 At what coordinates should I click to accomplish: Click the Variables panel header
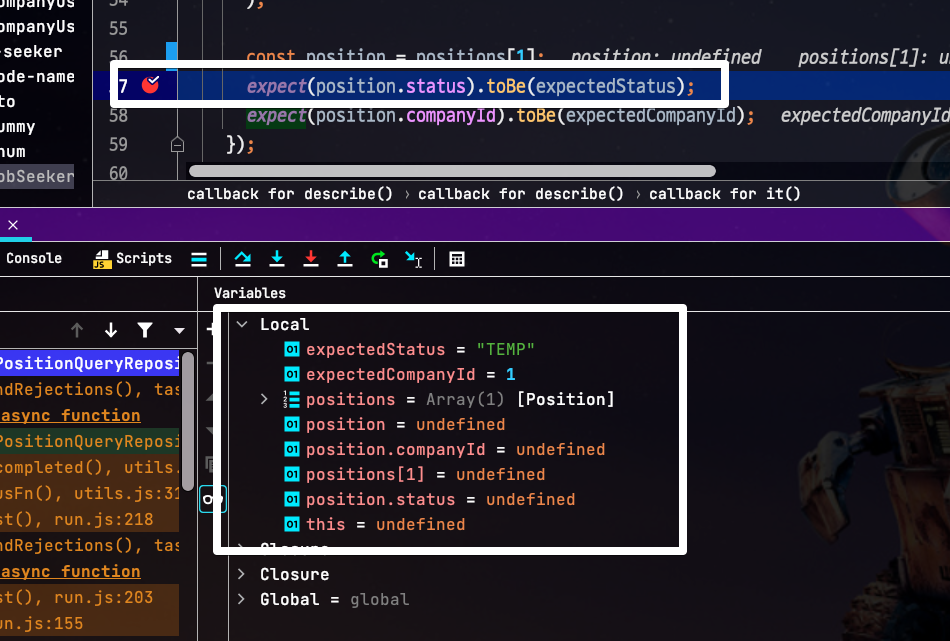pos(250,293)
